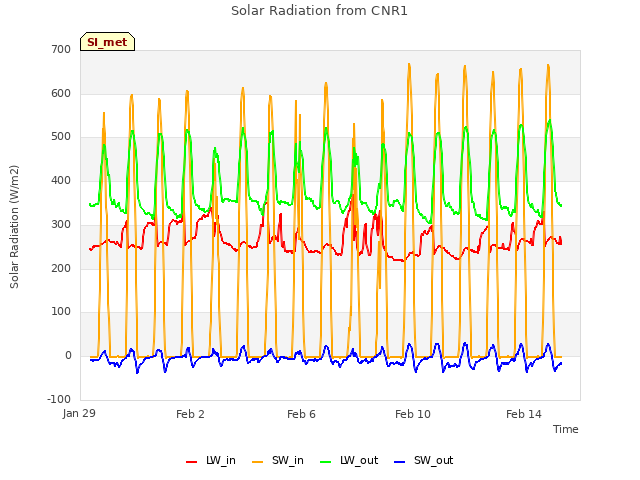The image size is (640, 480).
Task: Click the orange SW_in legend color marker
Action: click(x=258, y=462)
